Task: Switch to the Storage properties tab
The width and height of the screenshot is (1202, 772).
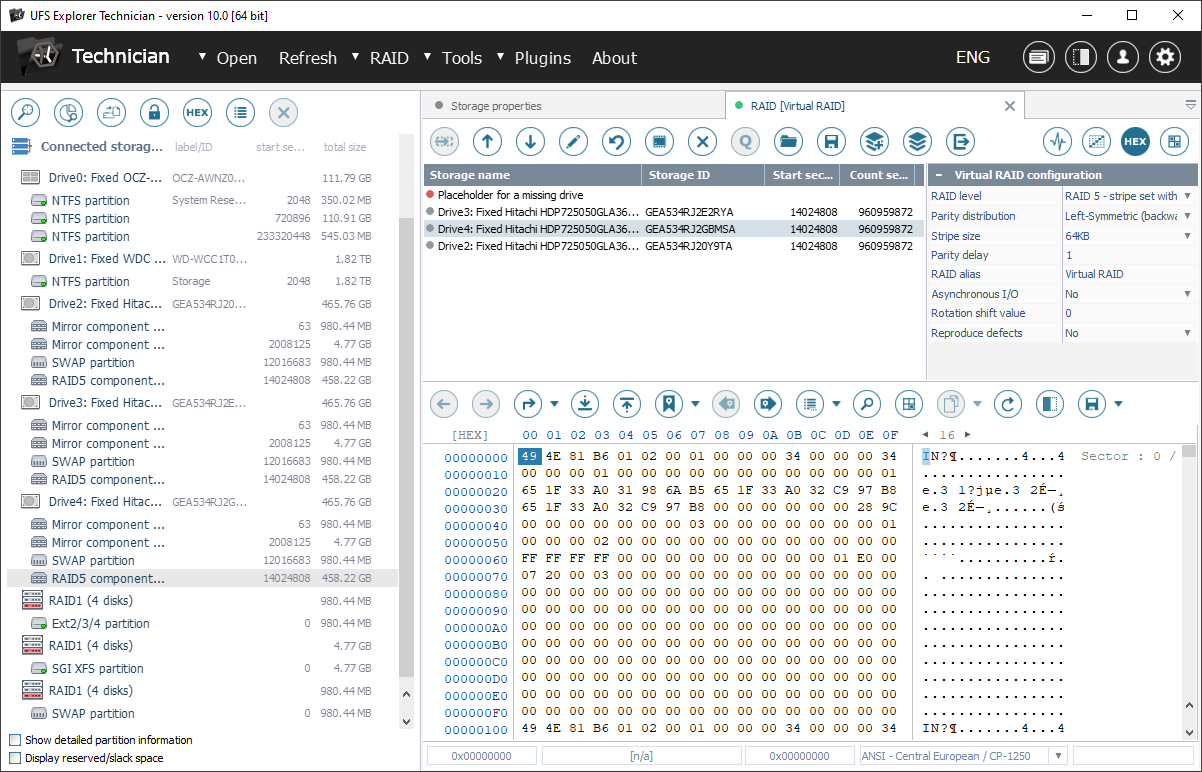Action: click(x=496, y=106)
